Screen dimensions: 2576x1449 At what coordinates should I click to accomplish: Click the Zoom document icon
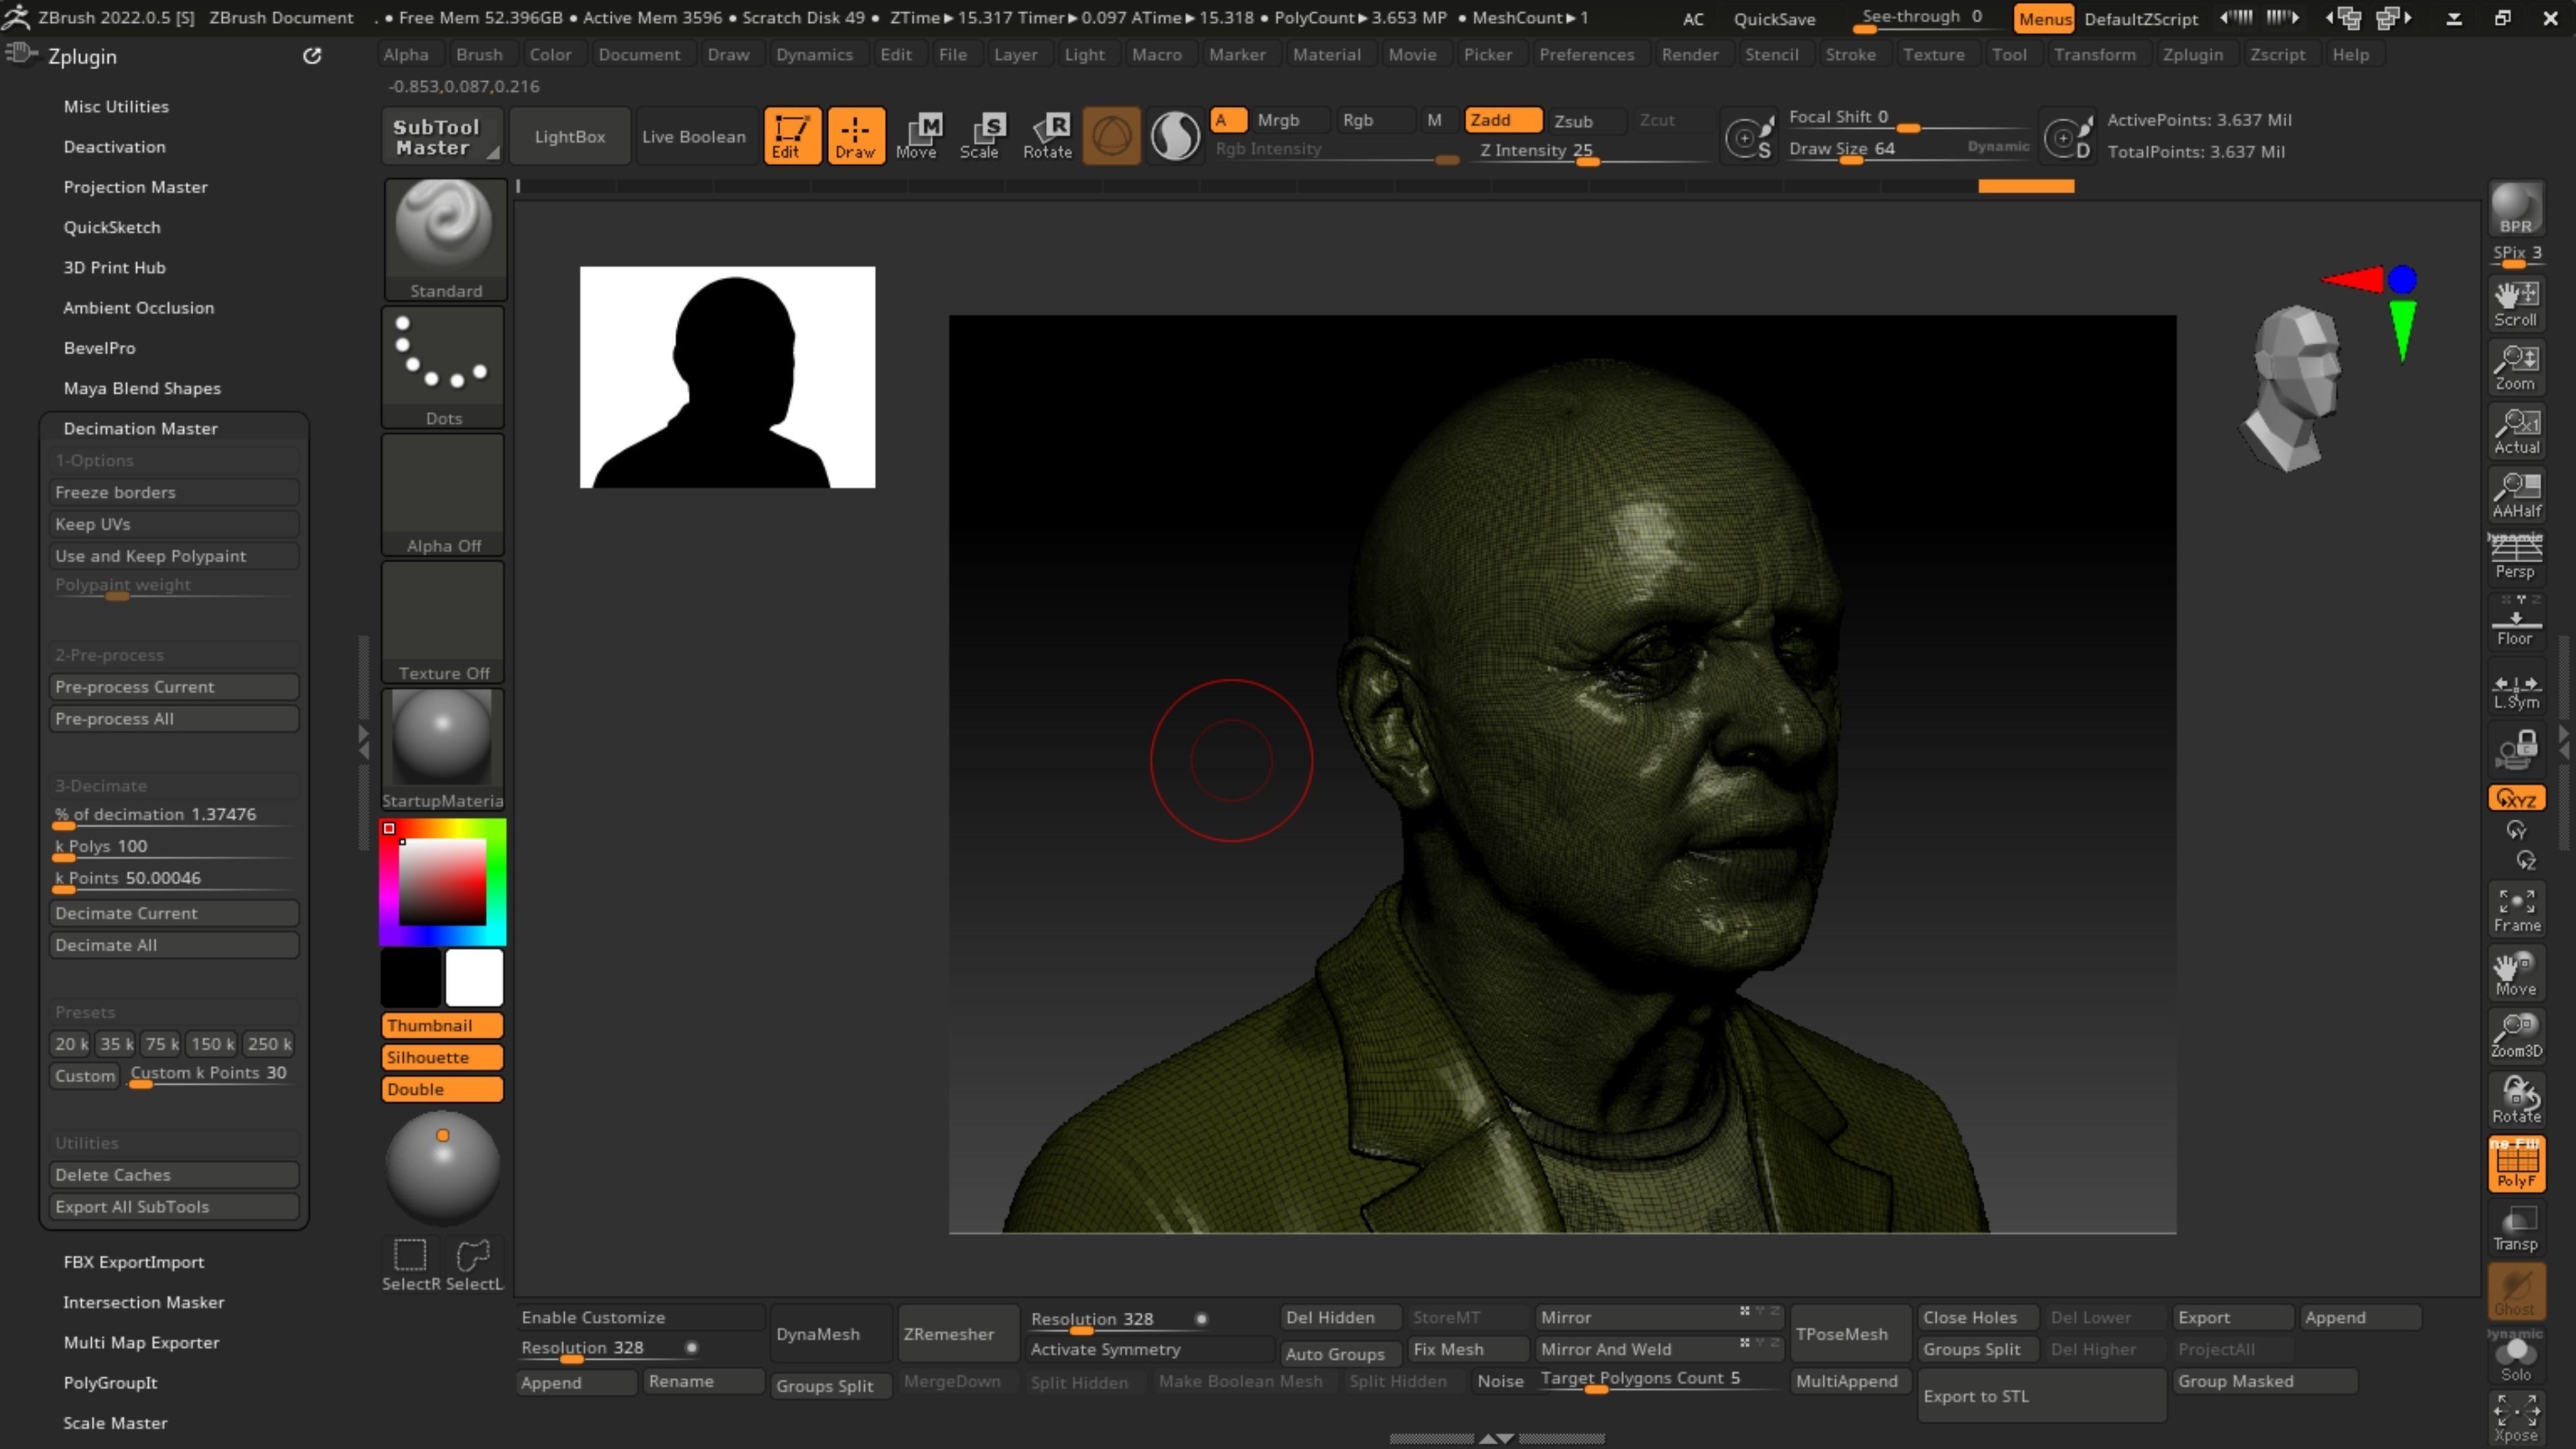tap(2516, 367)
